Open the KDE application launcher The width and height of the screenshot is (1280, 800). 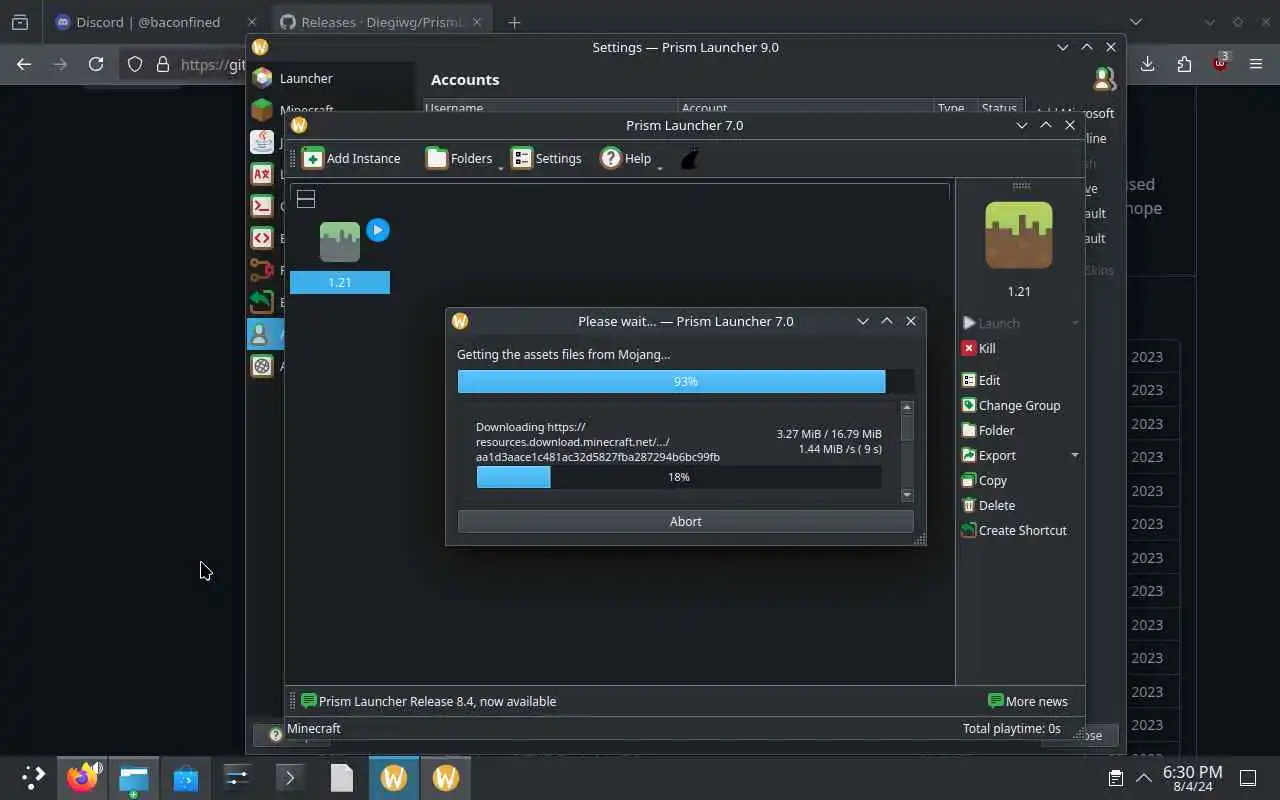33,777
